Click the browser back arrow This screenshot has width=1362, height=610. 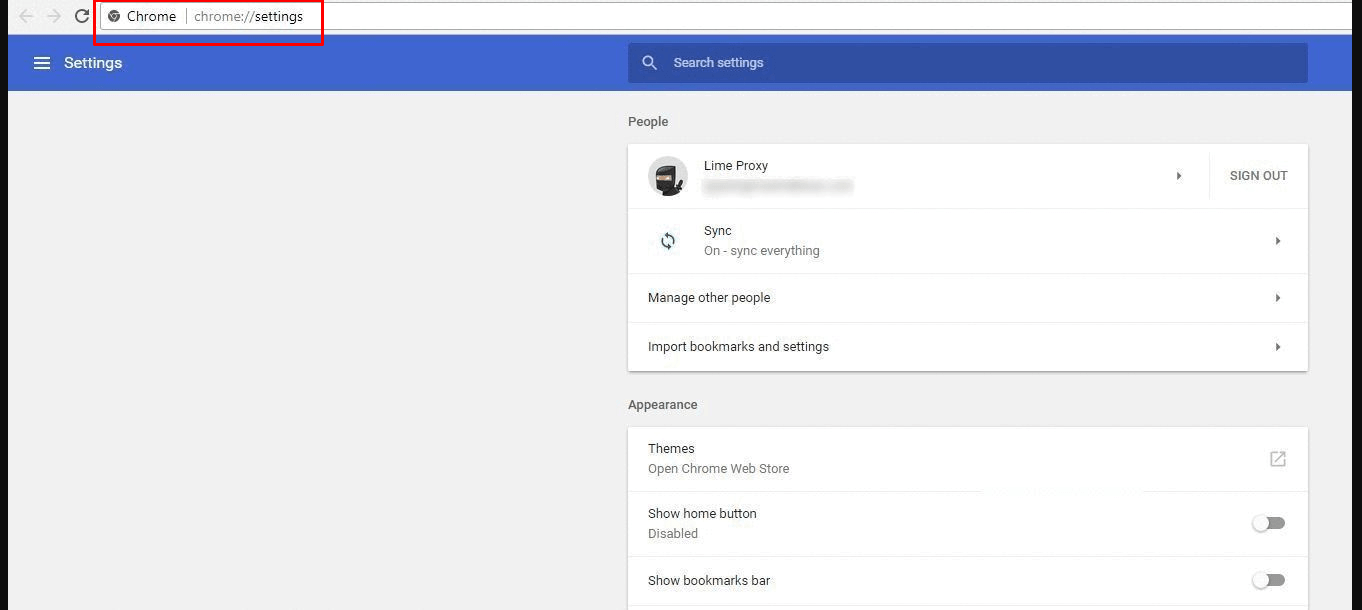(26, 16)
